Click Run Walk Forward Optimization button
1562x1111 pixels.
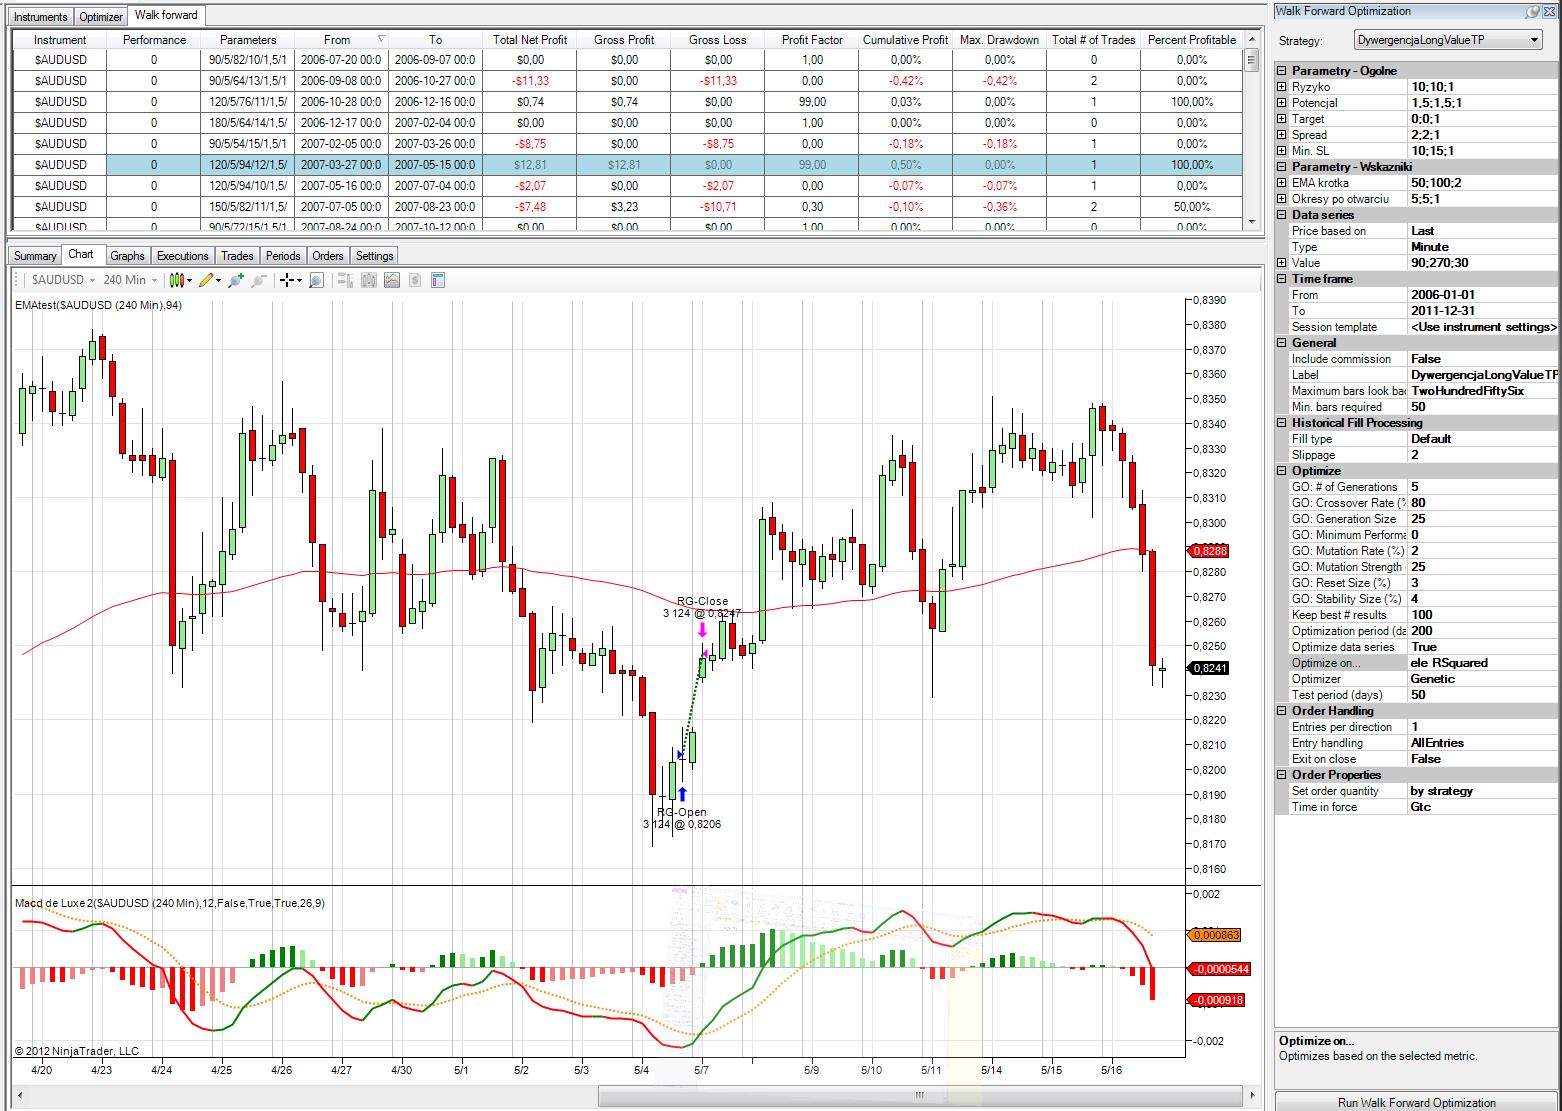pos(1417,1102)
